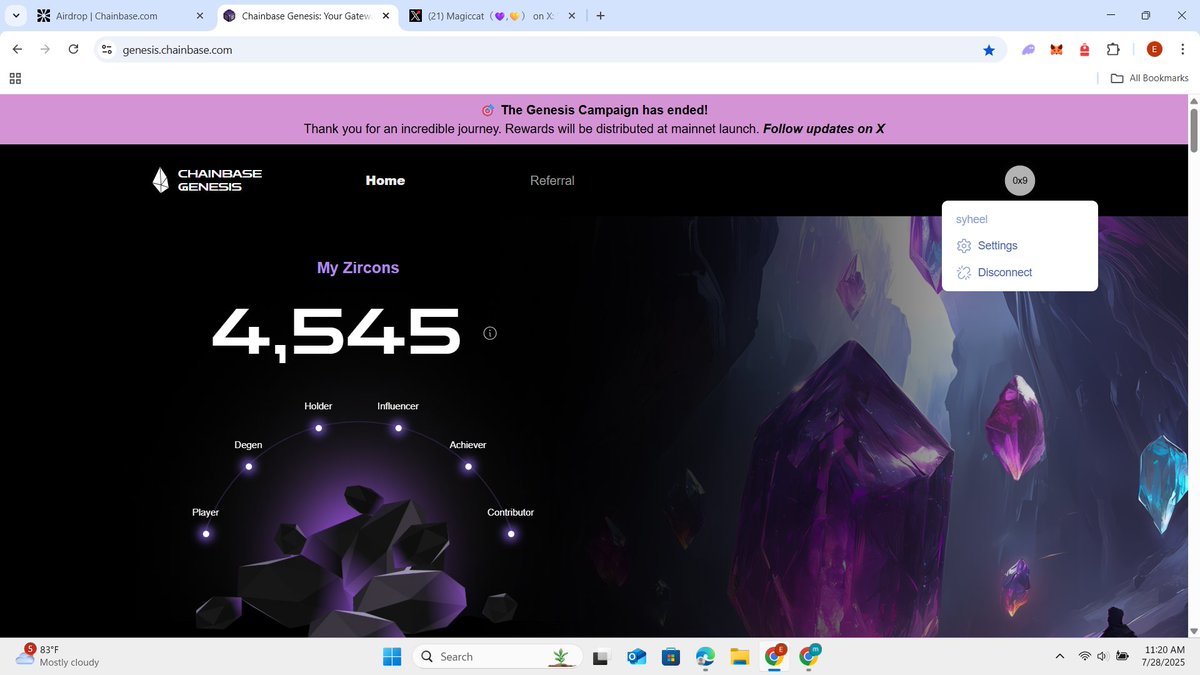Image resolution: width=1200 pixels, height=675 pixels.
Task: Open Outlook from the taskbar
Action: 635,657
